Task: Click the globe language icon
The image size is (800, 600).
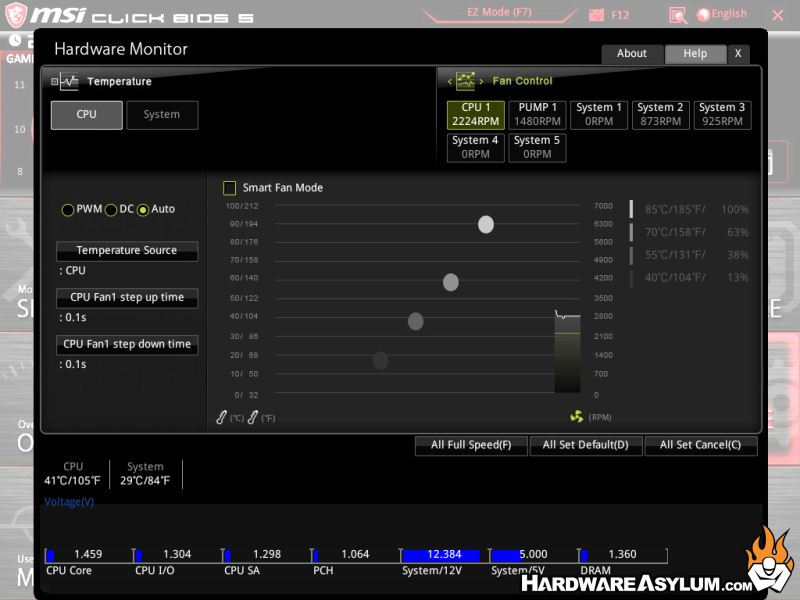Action: click(703, 14)
